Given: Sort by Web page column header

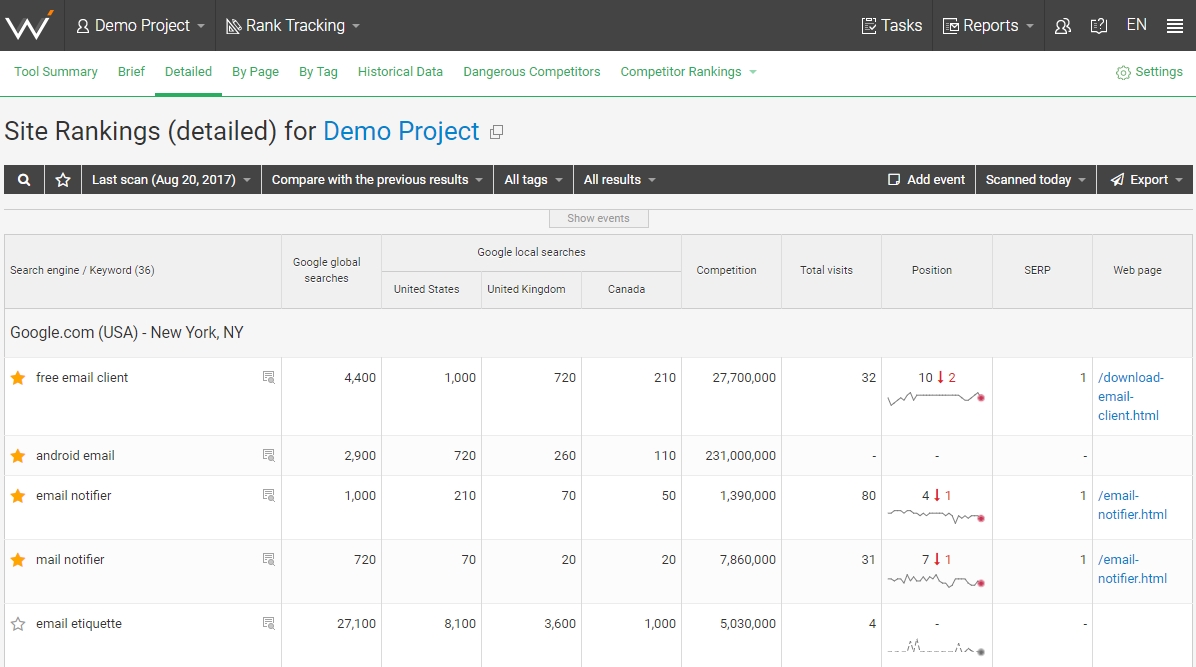Looking at the screenshot, I should click(x=1142, y=271).
